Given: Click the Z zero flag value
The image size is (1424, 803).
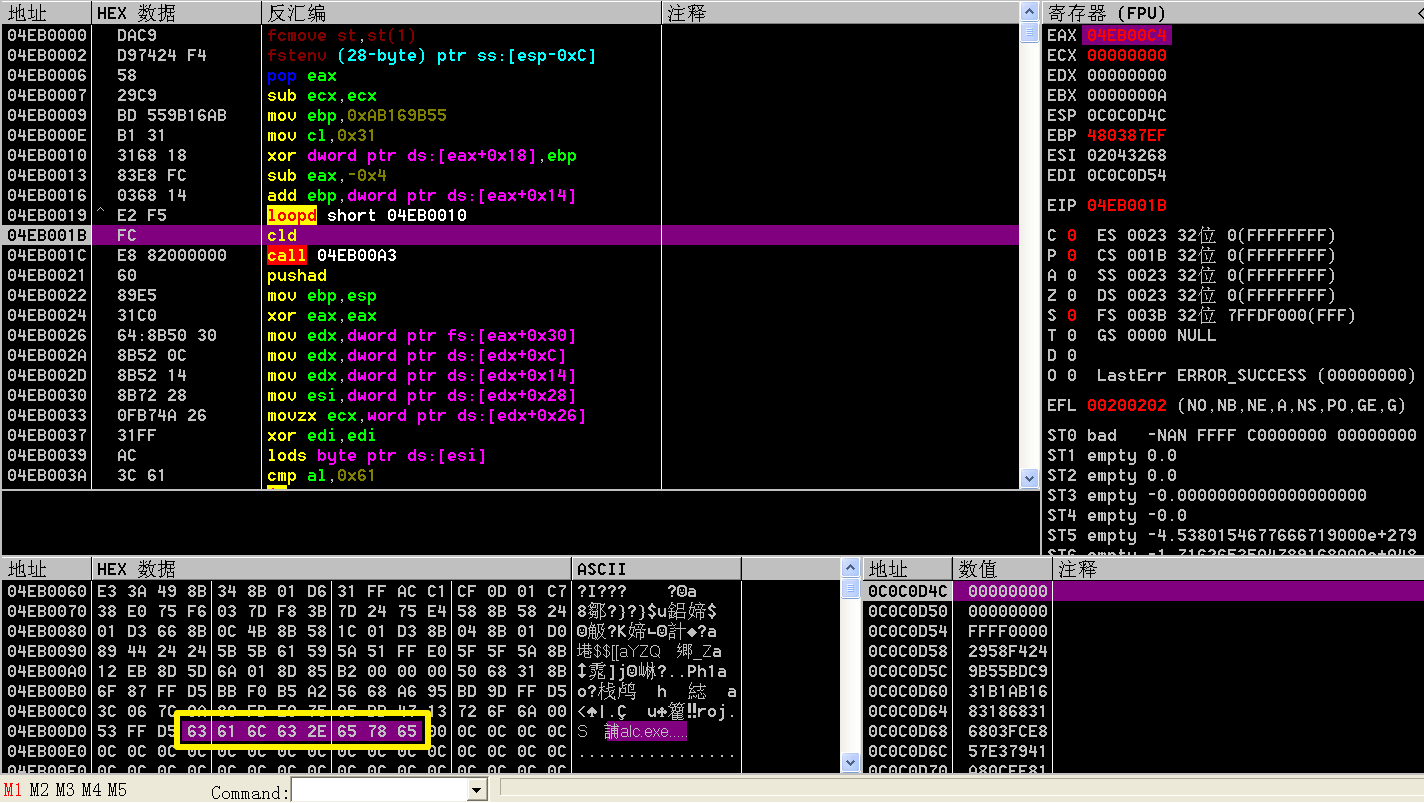Looking at the screenshot, I should [x=1071, y=295].
